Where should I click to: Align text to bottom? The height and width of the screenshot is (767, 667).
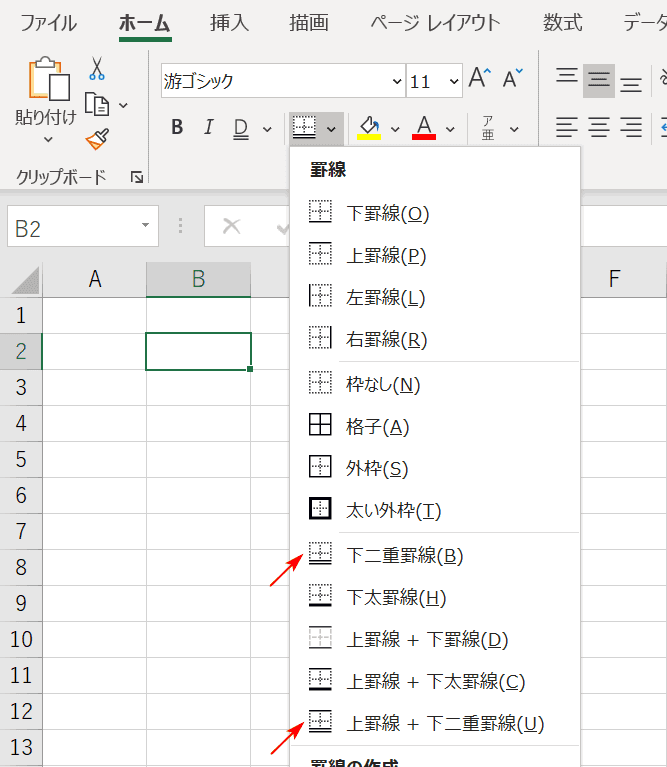[631, 85]
